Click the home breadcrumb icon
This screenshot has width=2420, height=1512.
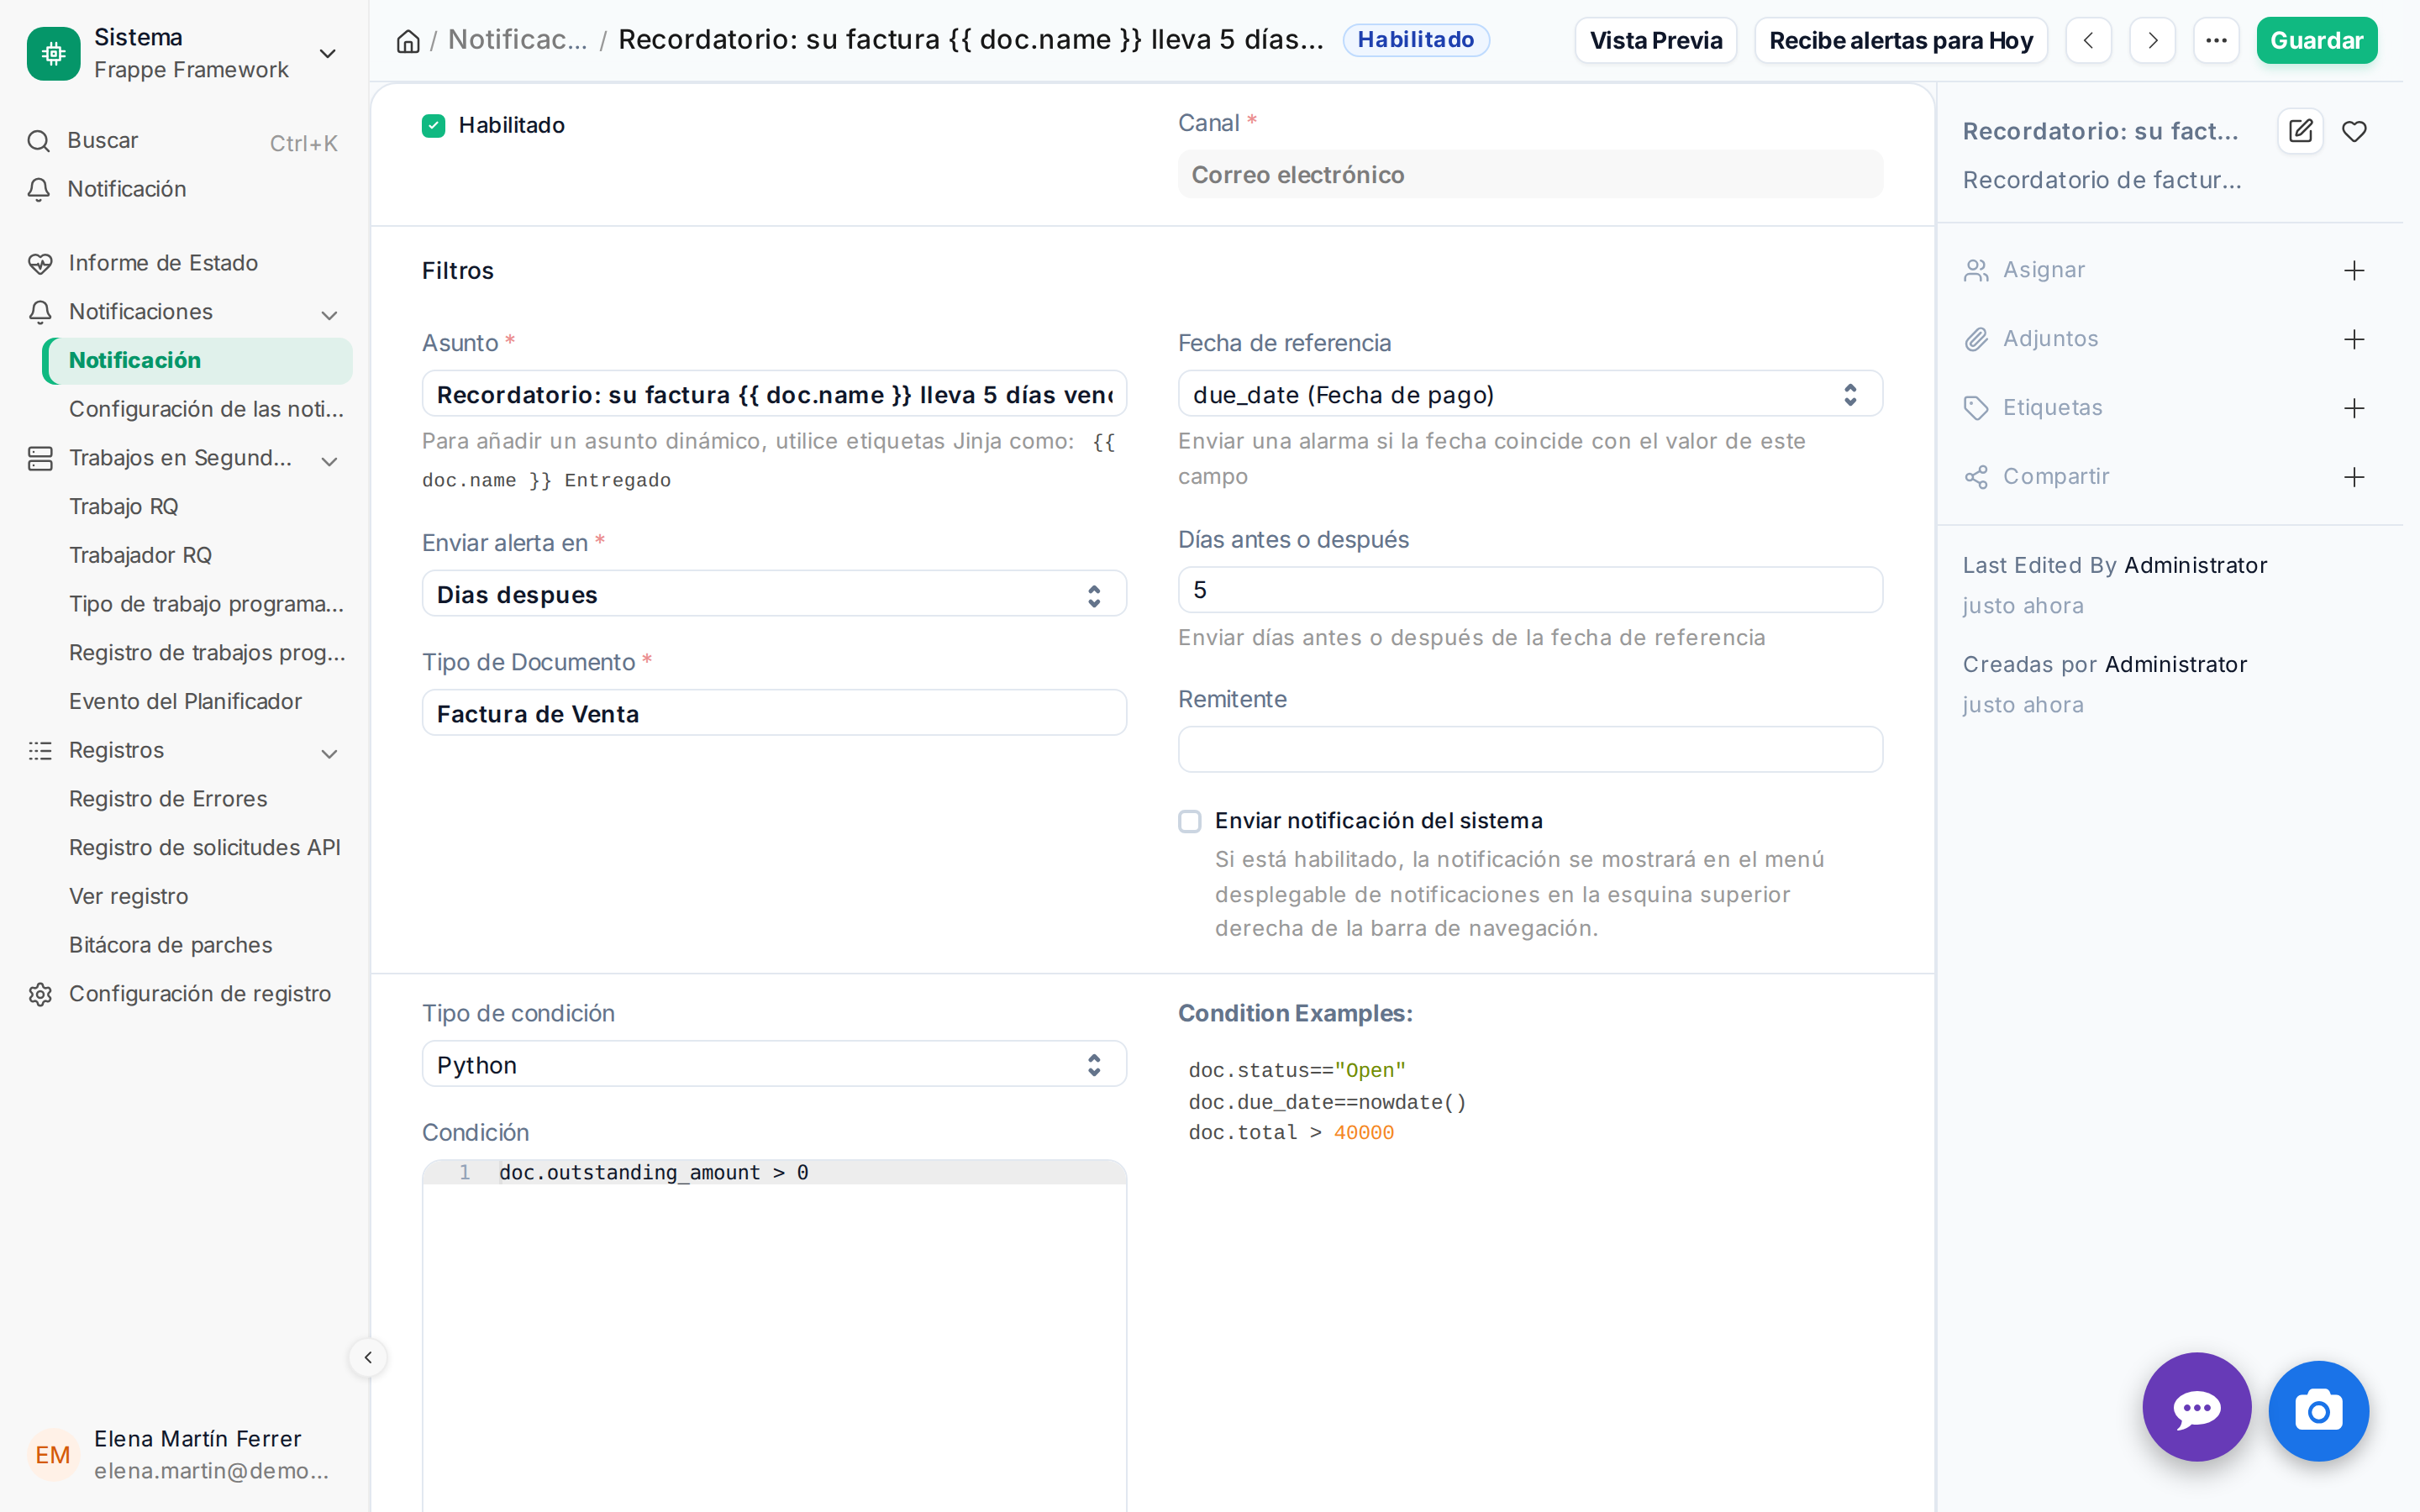coord(408,41)
